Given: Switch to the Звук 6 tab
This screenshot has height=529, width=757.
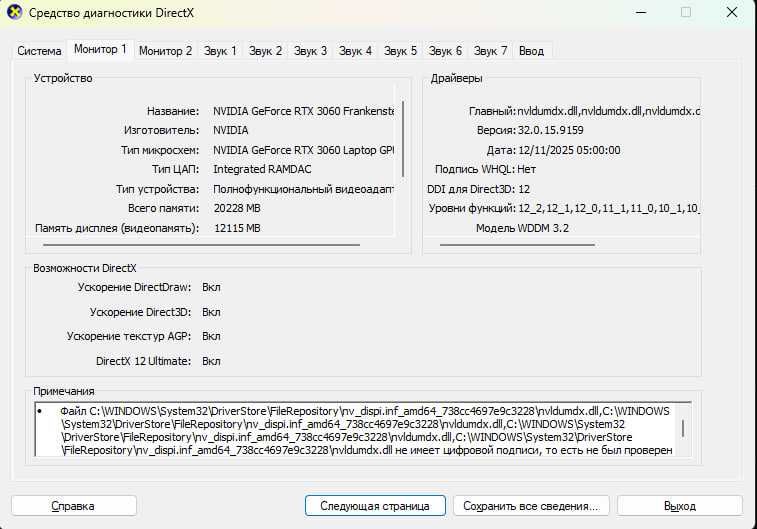Looking at the screenshot, I should point(445,51).
